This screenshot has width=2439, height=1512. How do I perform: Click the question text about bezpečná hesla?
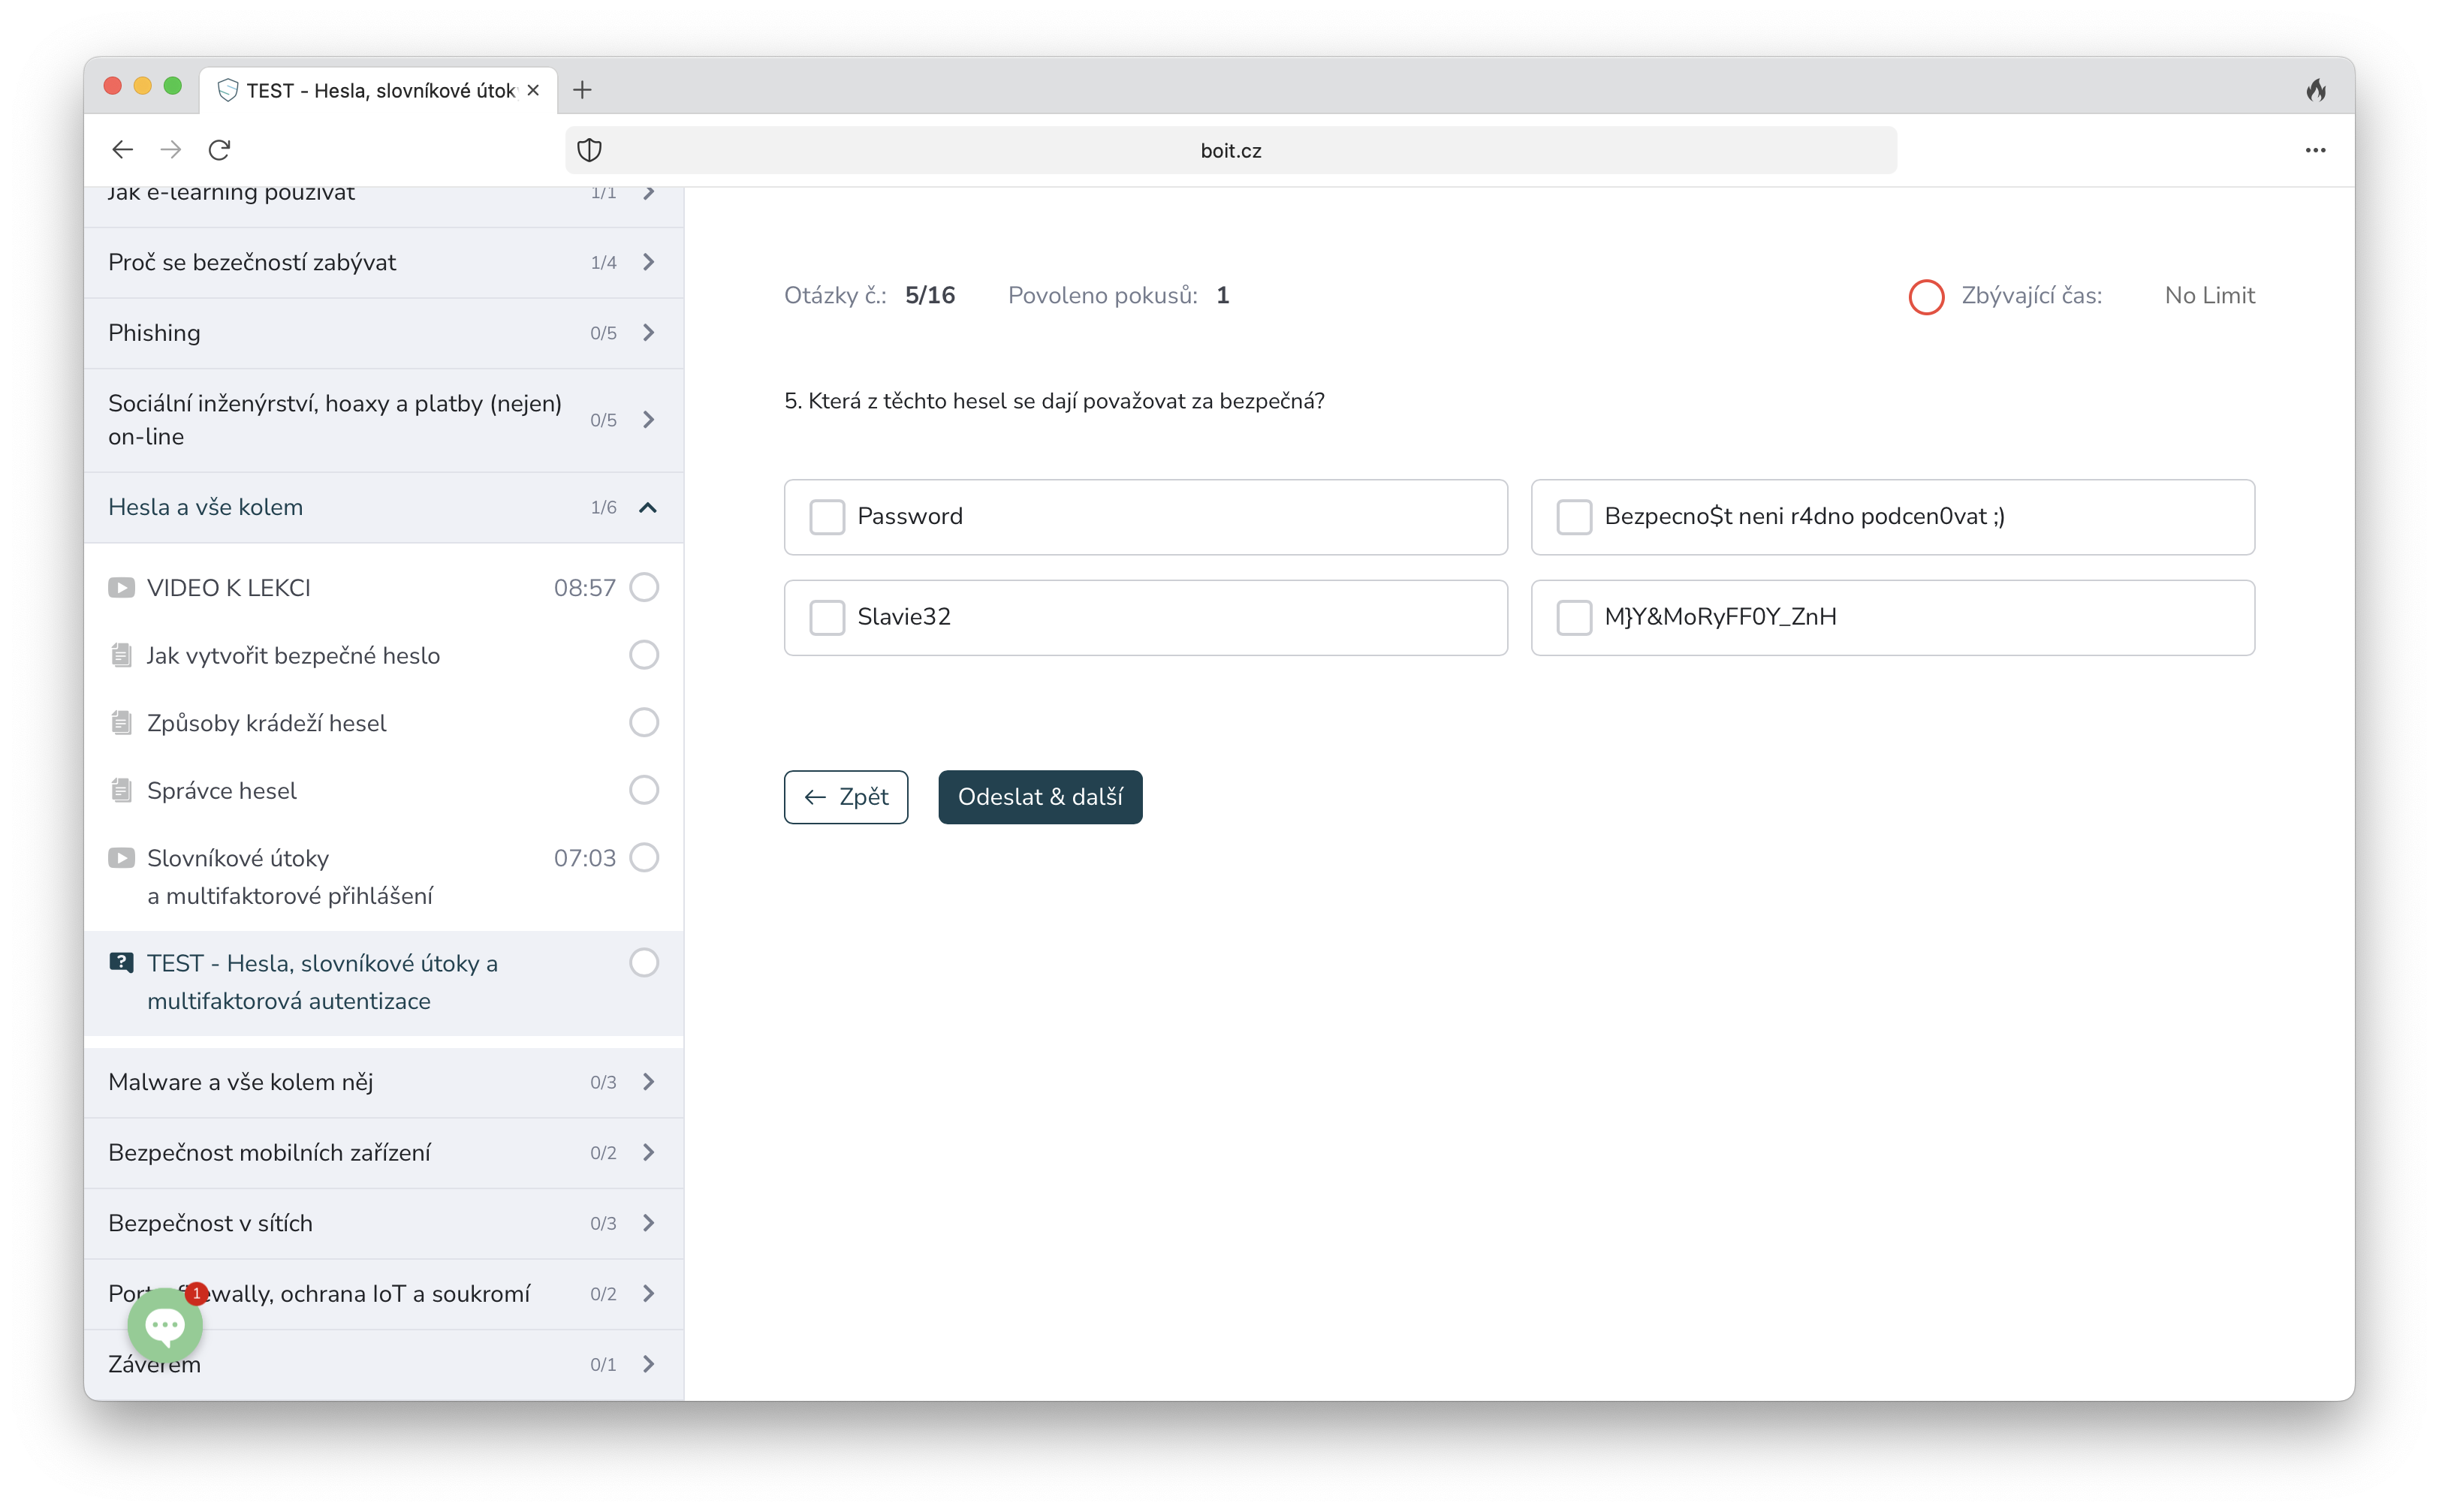coord(1054,401)
